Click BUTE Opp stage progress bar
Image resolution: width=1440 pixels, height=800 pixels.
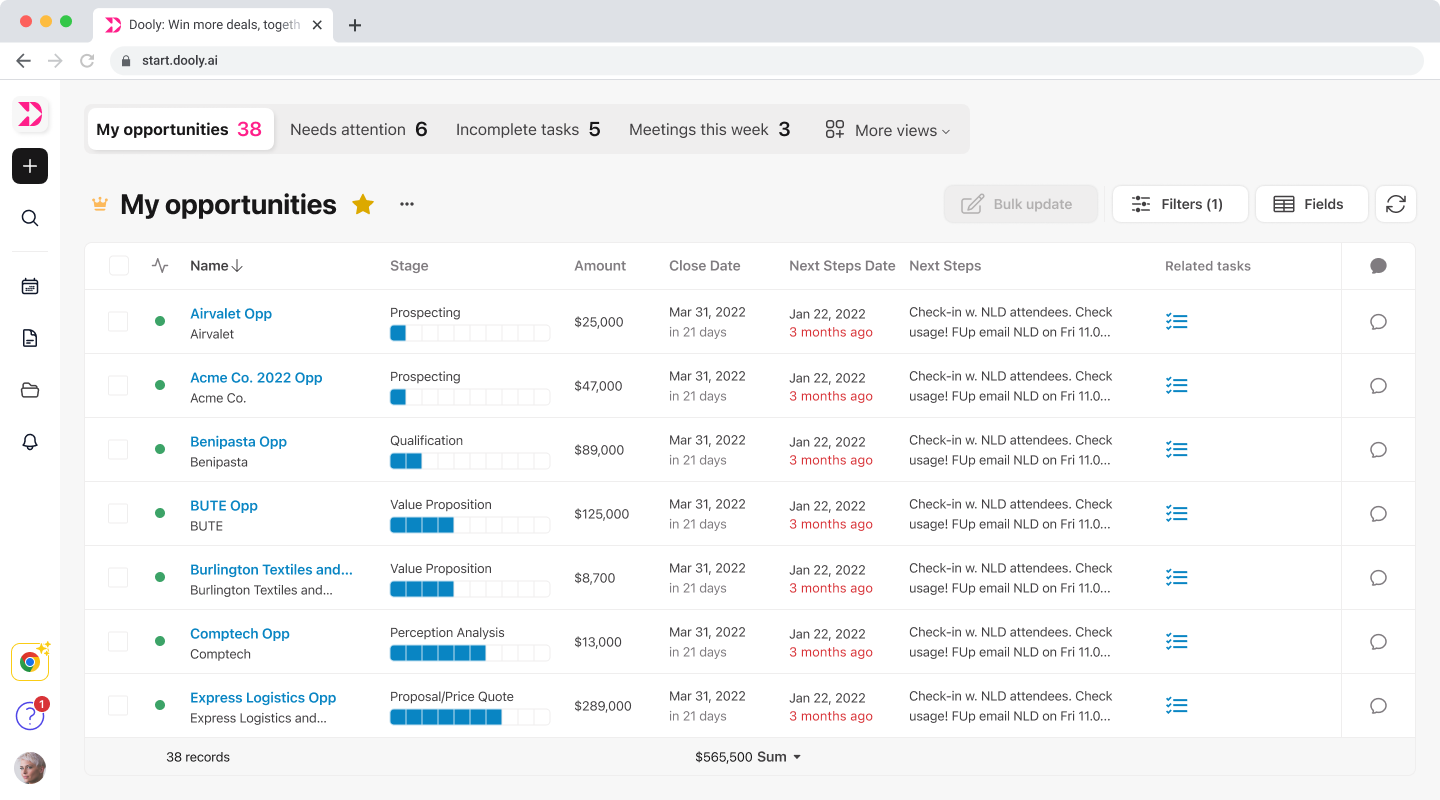click(470, 525)
